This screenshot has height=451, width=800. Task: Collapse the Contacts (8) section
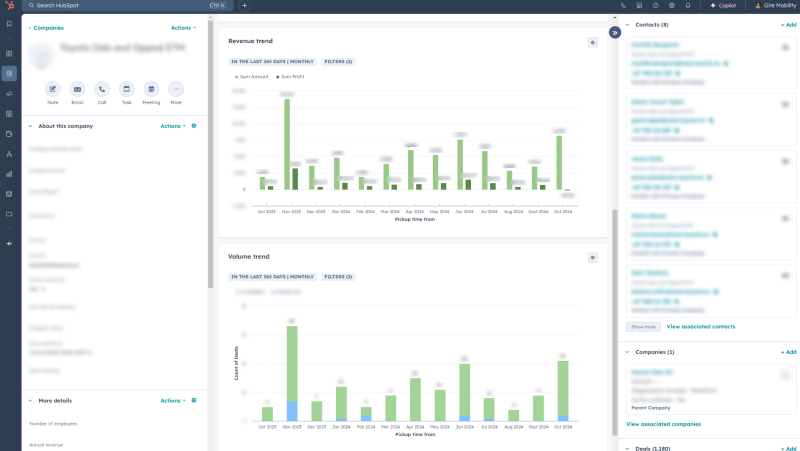[628, 25]
